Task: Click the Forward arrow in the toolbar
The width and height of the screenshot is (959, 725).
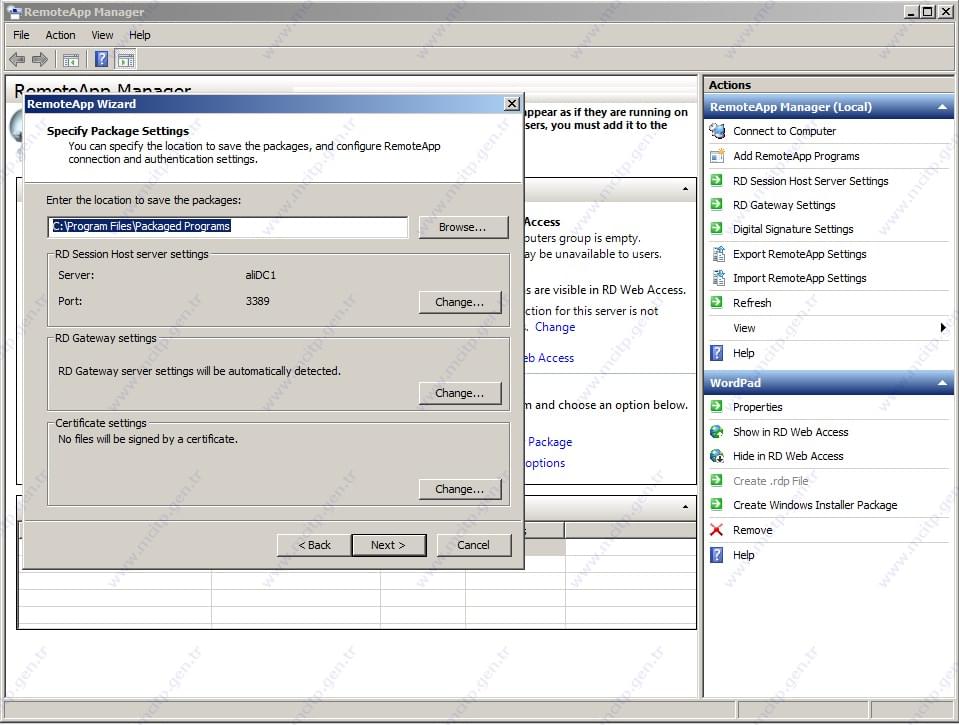Action: (x=40, y=59)
